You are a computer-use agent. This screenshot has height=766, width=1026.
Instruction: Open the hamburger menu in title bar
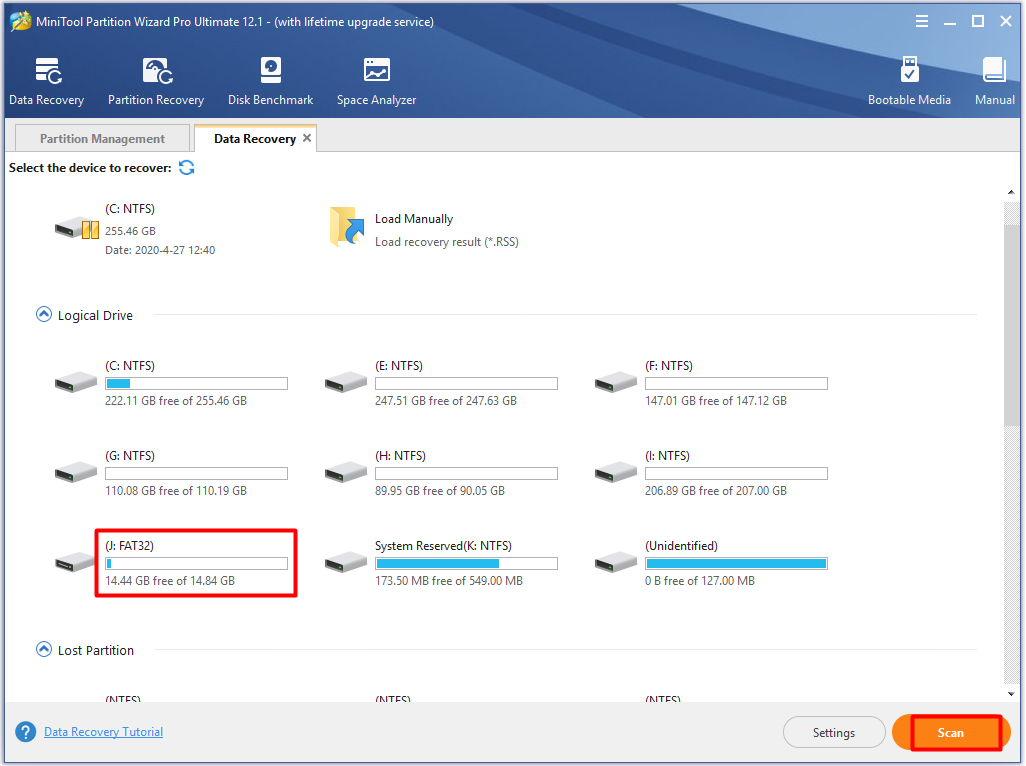tap(921, 22)
